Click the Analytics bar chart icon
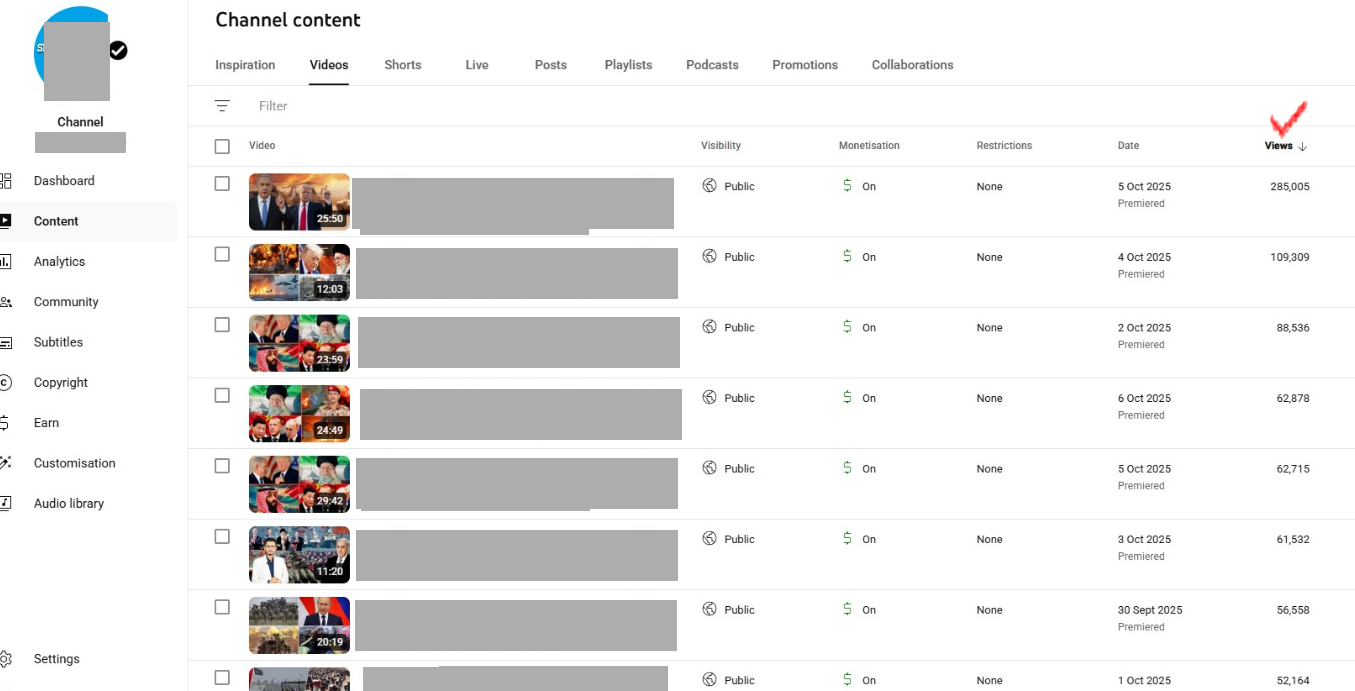Viewport: 1355px width, 691px height. click(6, 262)
